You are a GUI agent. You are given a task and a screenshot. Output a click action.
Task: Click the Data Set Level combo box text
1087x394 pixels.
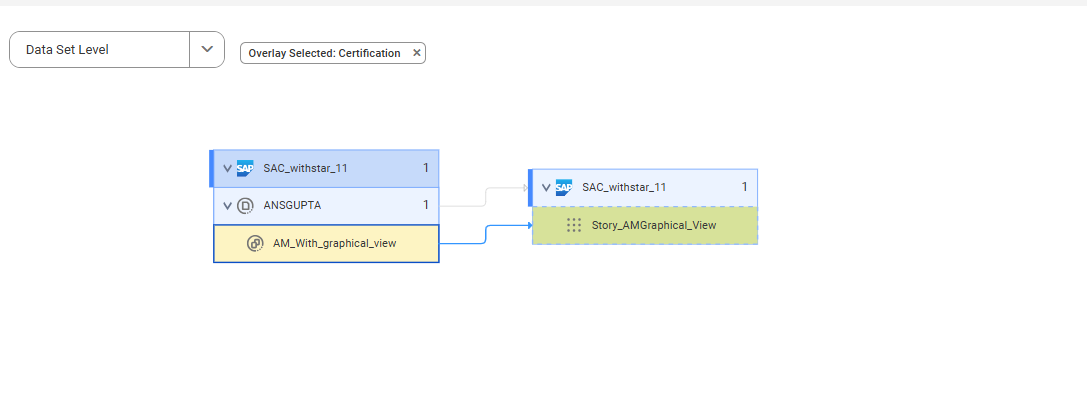pos(67,50)
